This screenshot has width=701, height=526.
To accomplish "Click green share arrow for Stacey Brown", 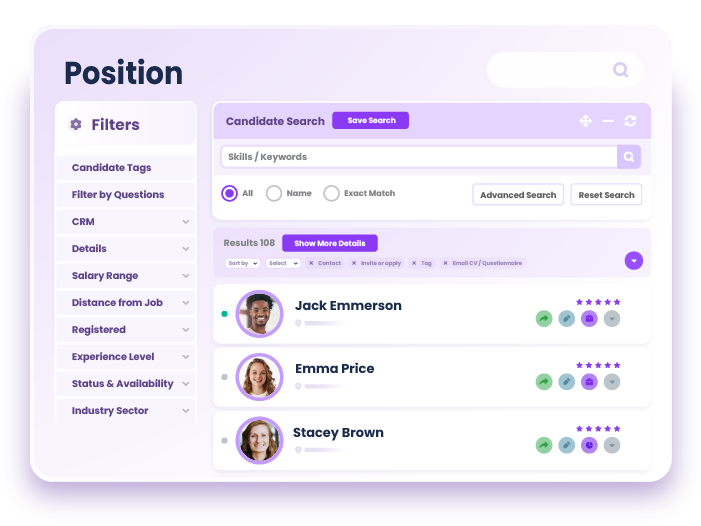I will coord(544,445).
